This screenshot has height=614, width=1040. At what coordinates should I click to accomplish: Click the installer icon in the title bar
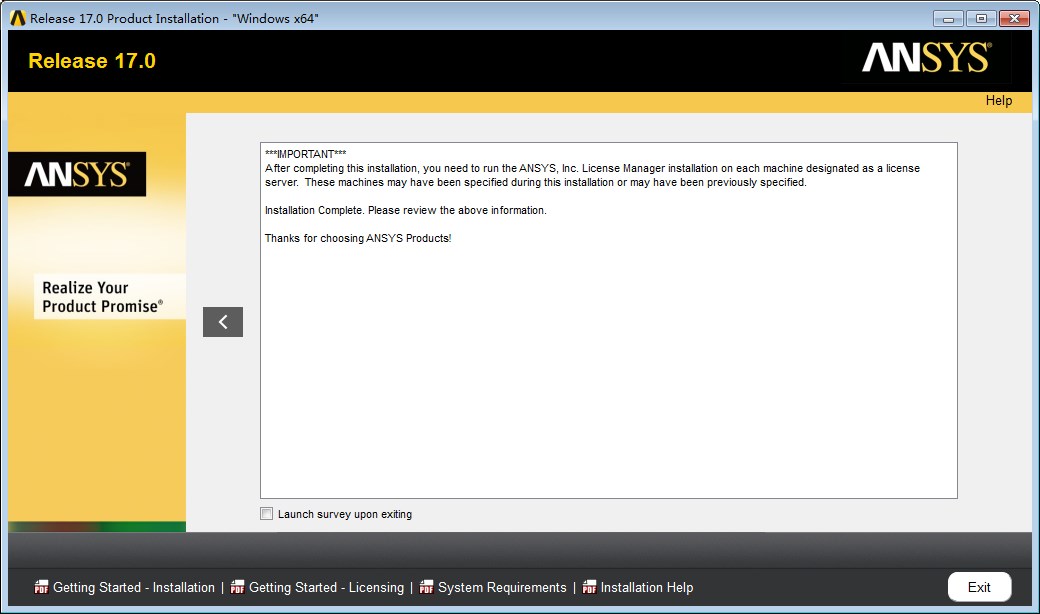tap(17, 18)
